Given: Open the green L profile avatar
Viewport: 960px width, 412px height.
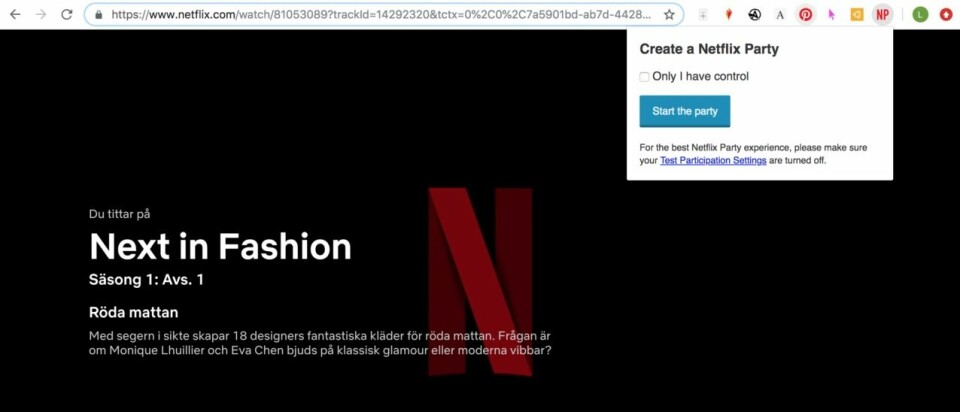Looking at the screenshot, I should pyautogui.click(x=920, y=15).
